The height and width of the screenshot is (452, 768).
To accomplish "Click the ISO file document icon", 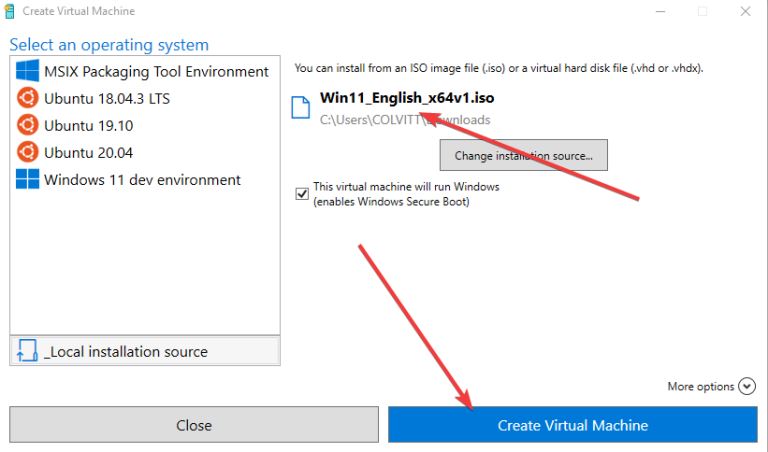I will coord(301,108).
